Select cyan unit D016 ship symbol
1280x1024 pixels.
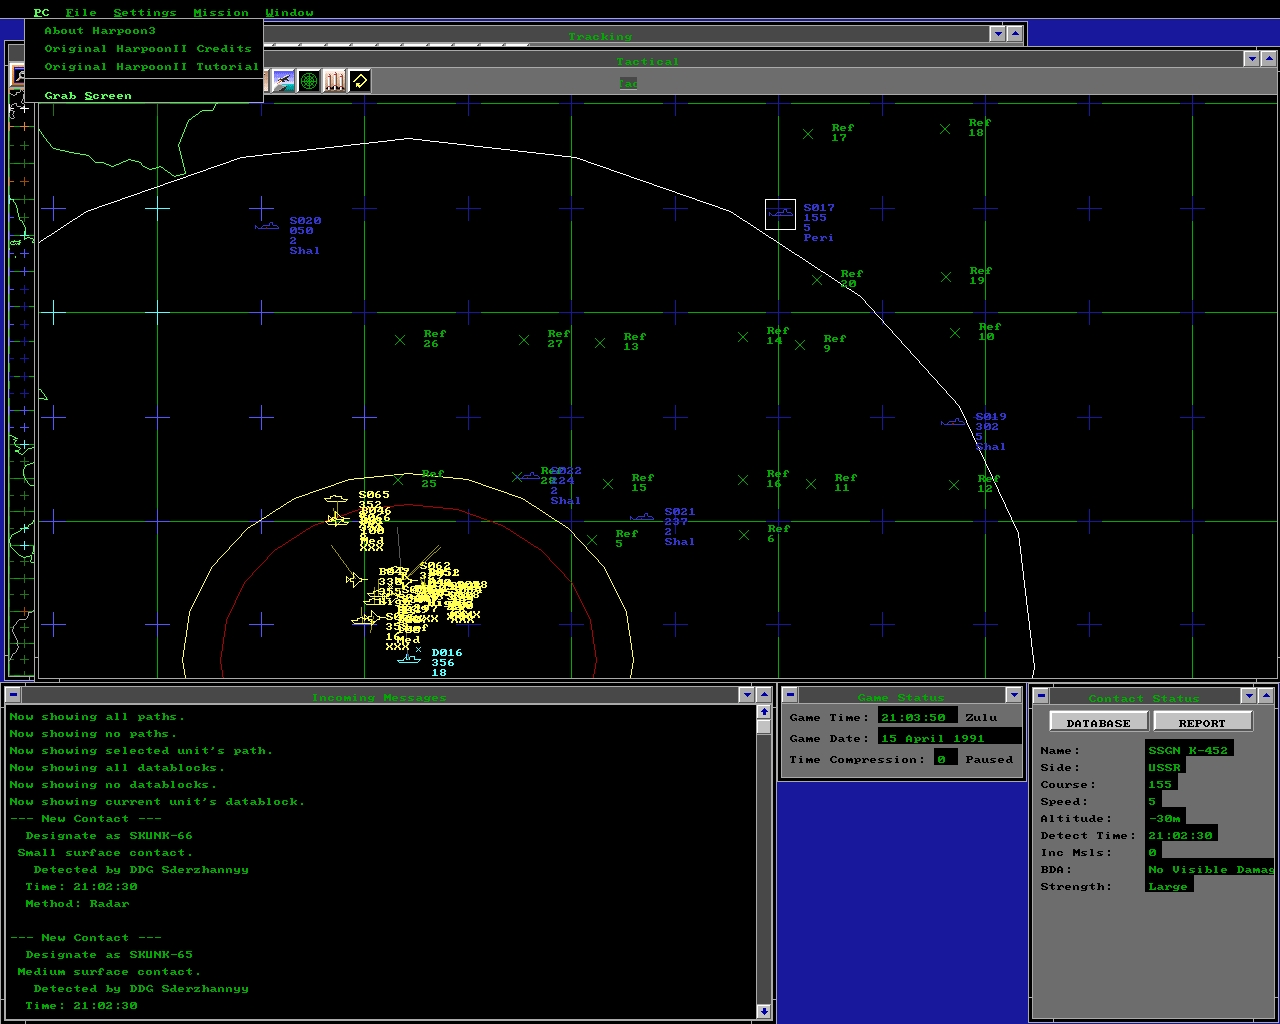coord(408,658)
